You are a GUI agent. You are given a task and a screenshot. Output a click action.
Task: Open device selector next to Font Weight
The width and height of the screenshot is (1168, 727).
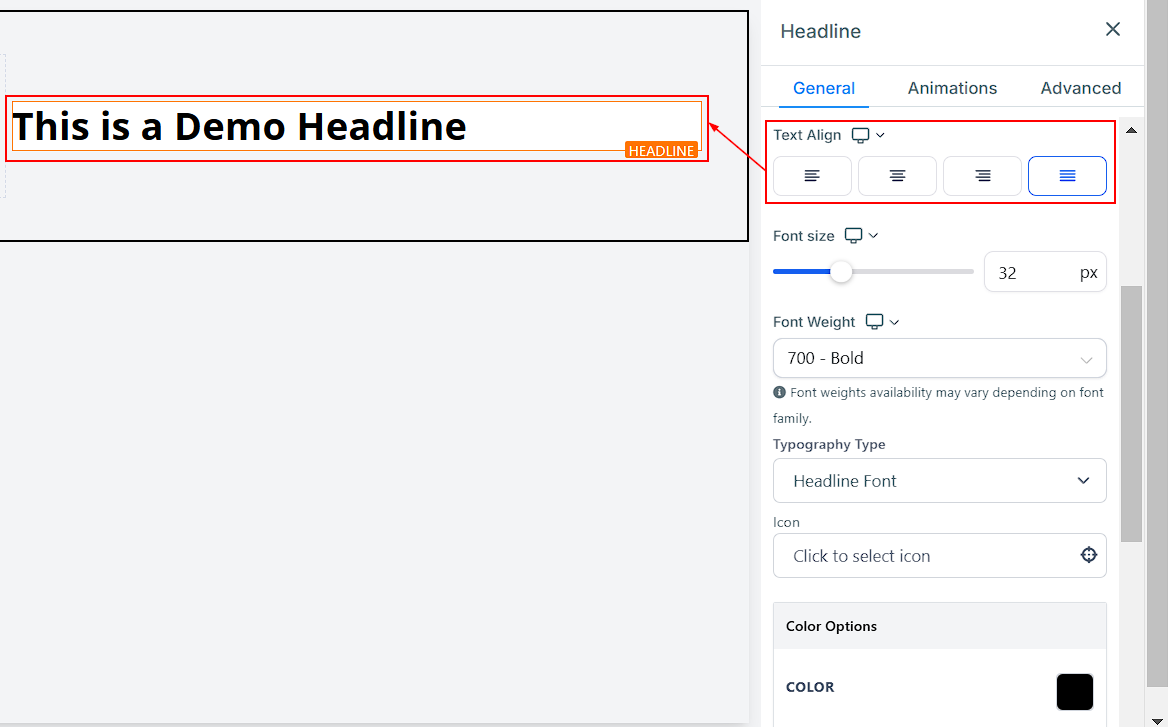pyautogui.click(x=882, y=322)
